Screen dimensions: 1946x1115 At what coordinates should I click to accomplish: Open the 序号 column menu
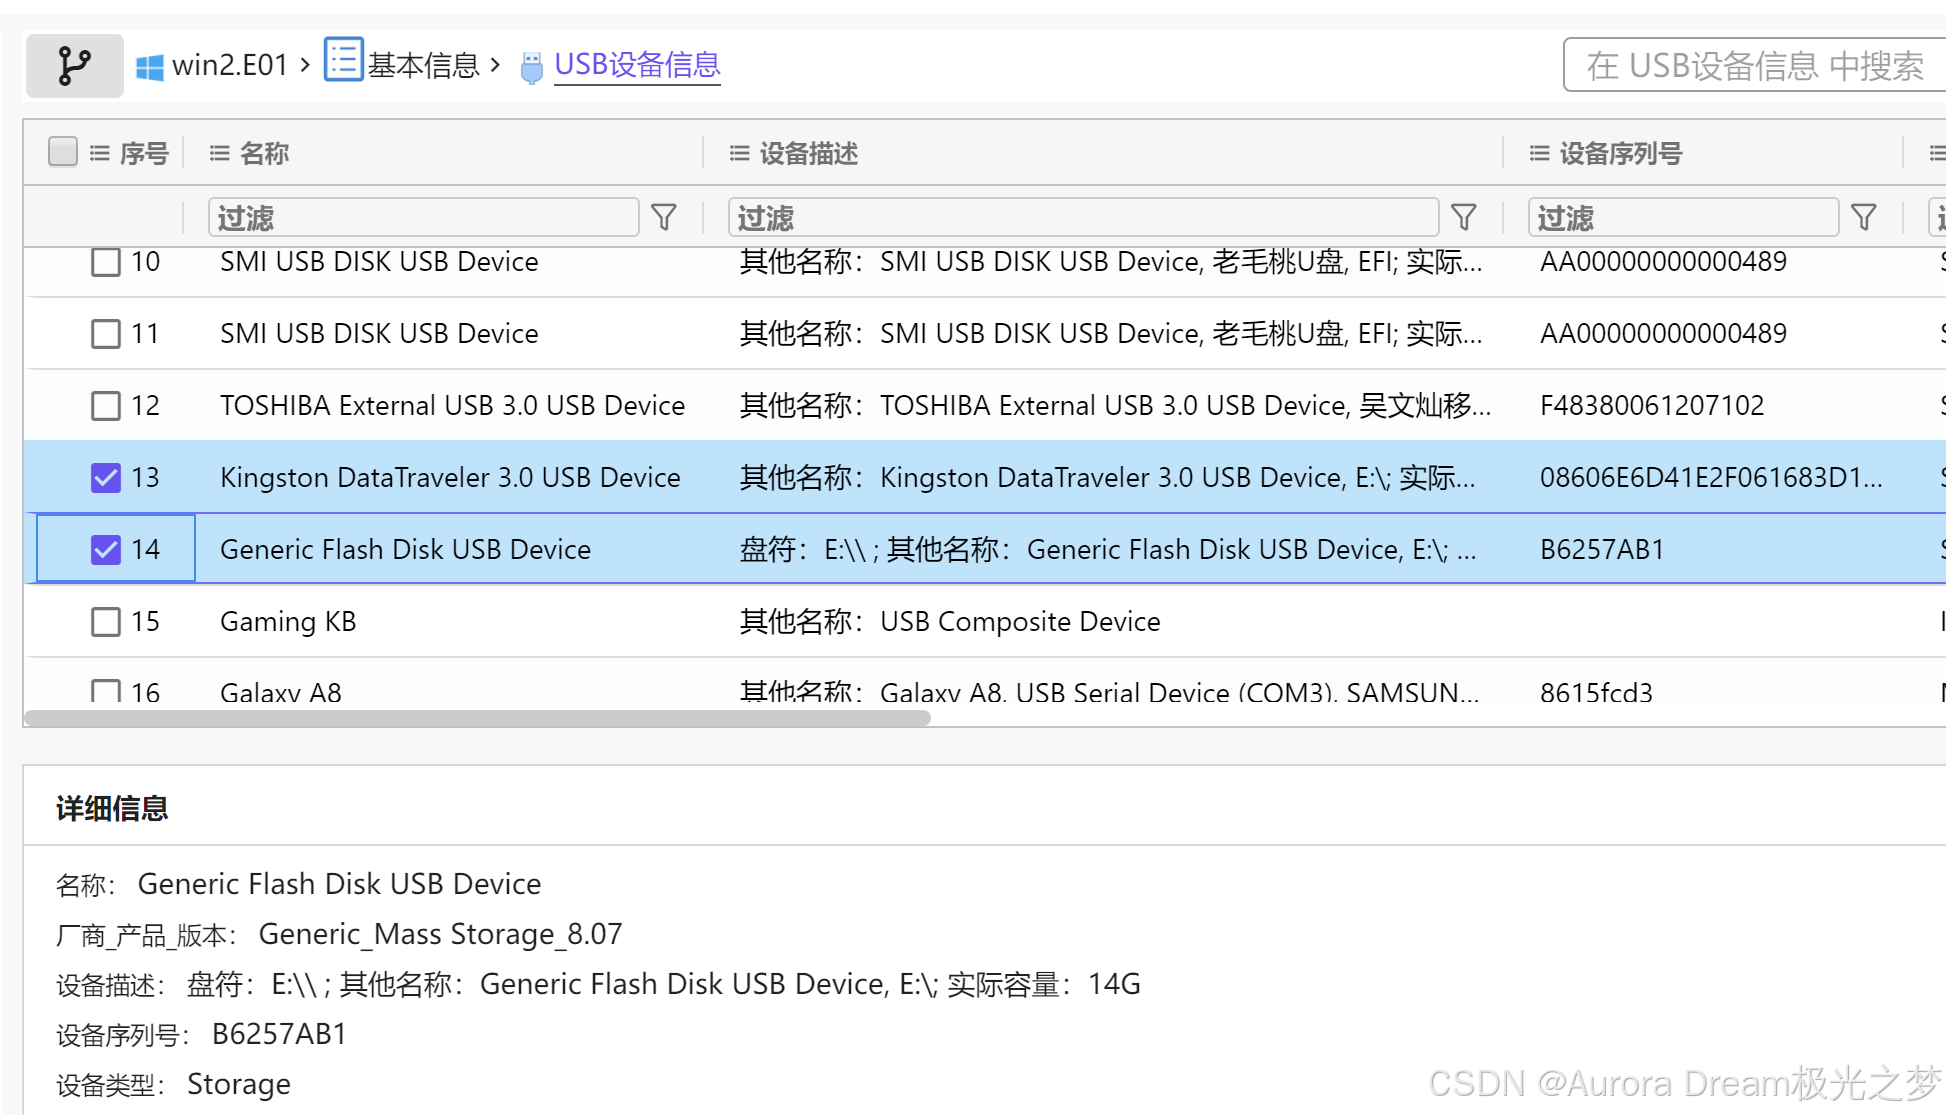coord(99,153)
